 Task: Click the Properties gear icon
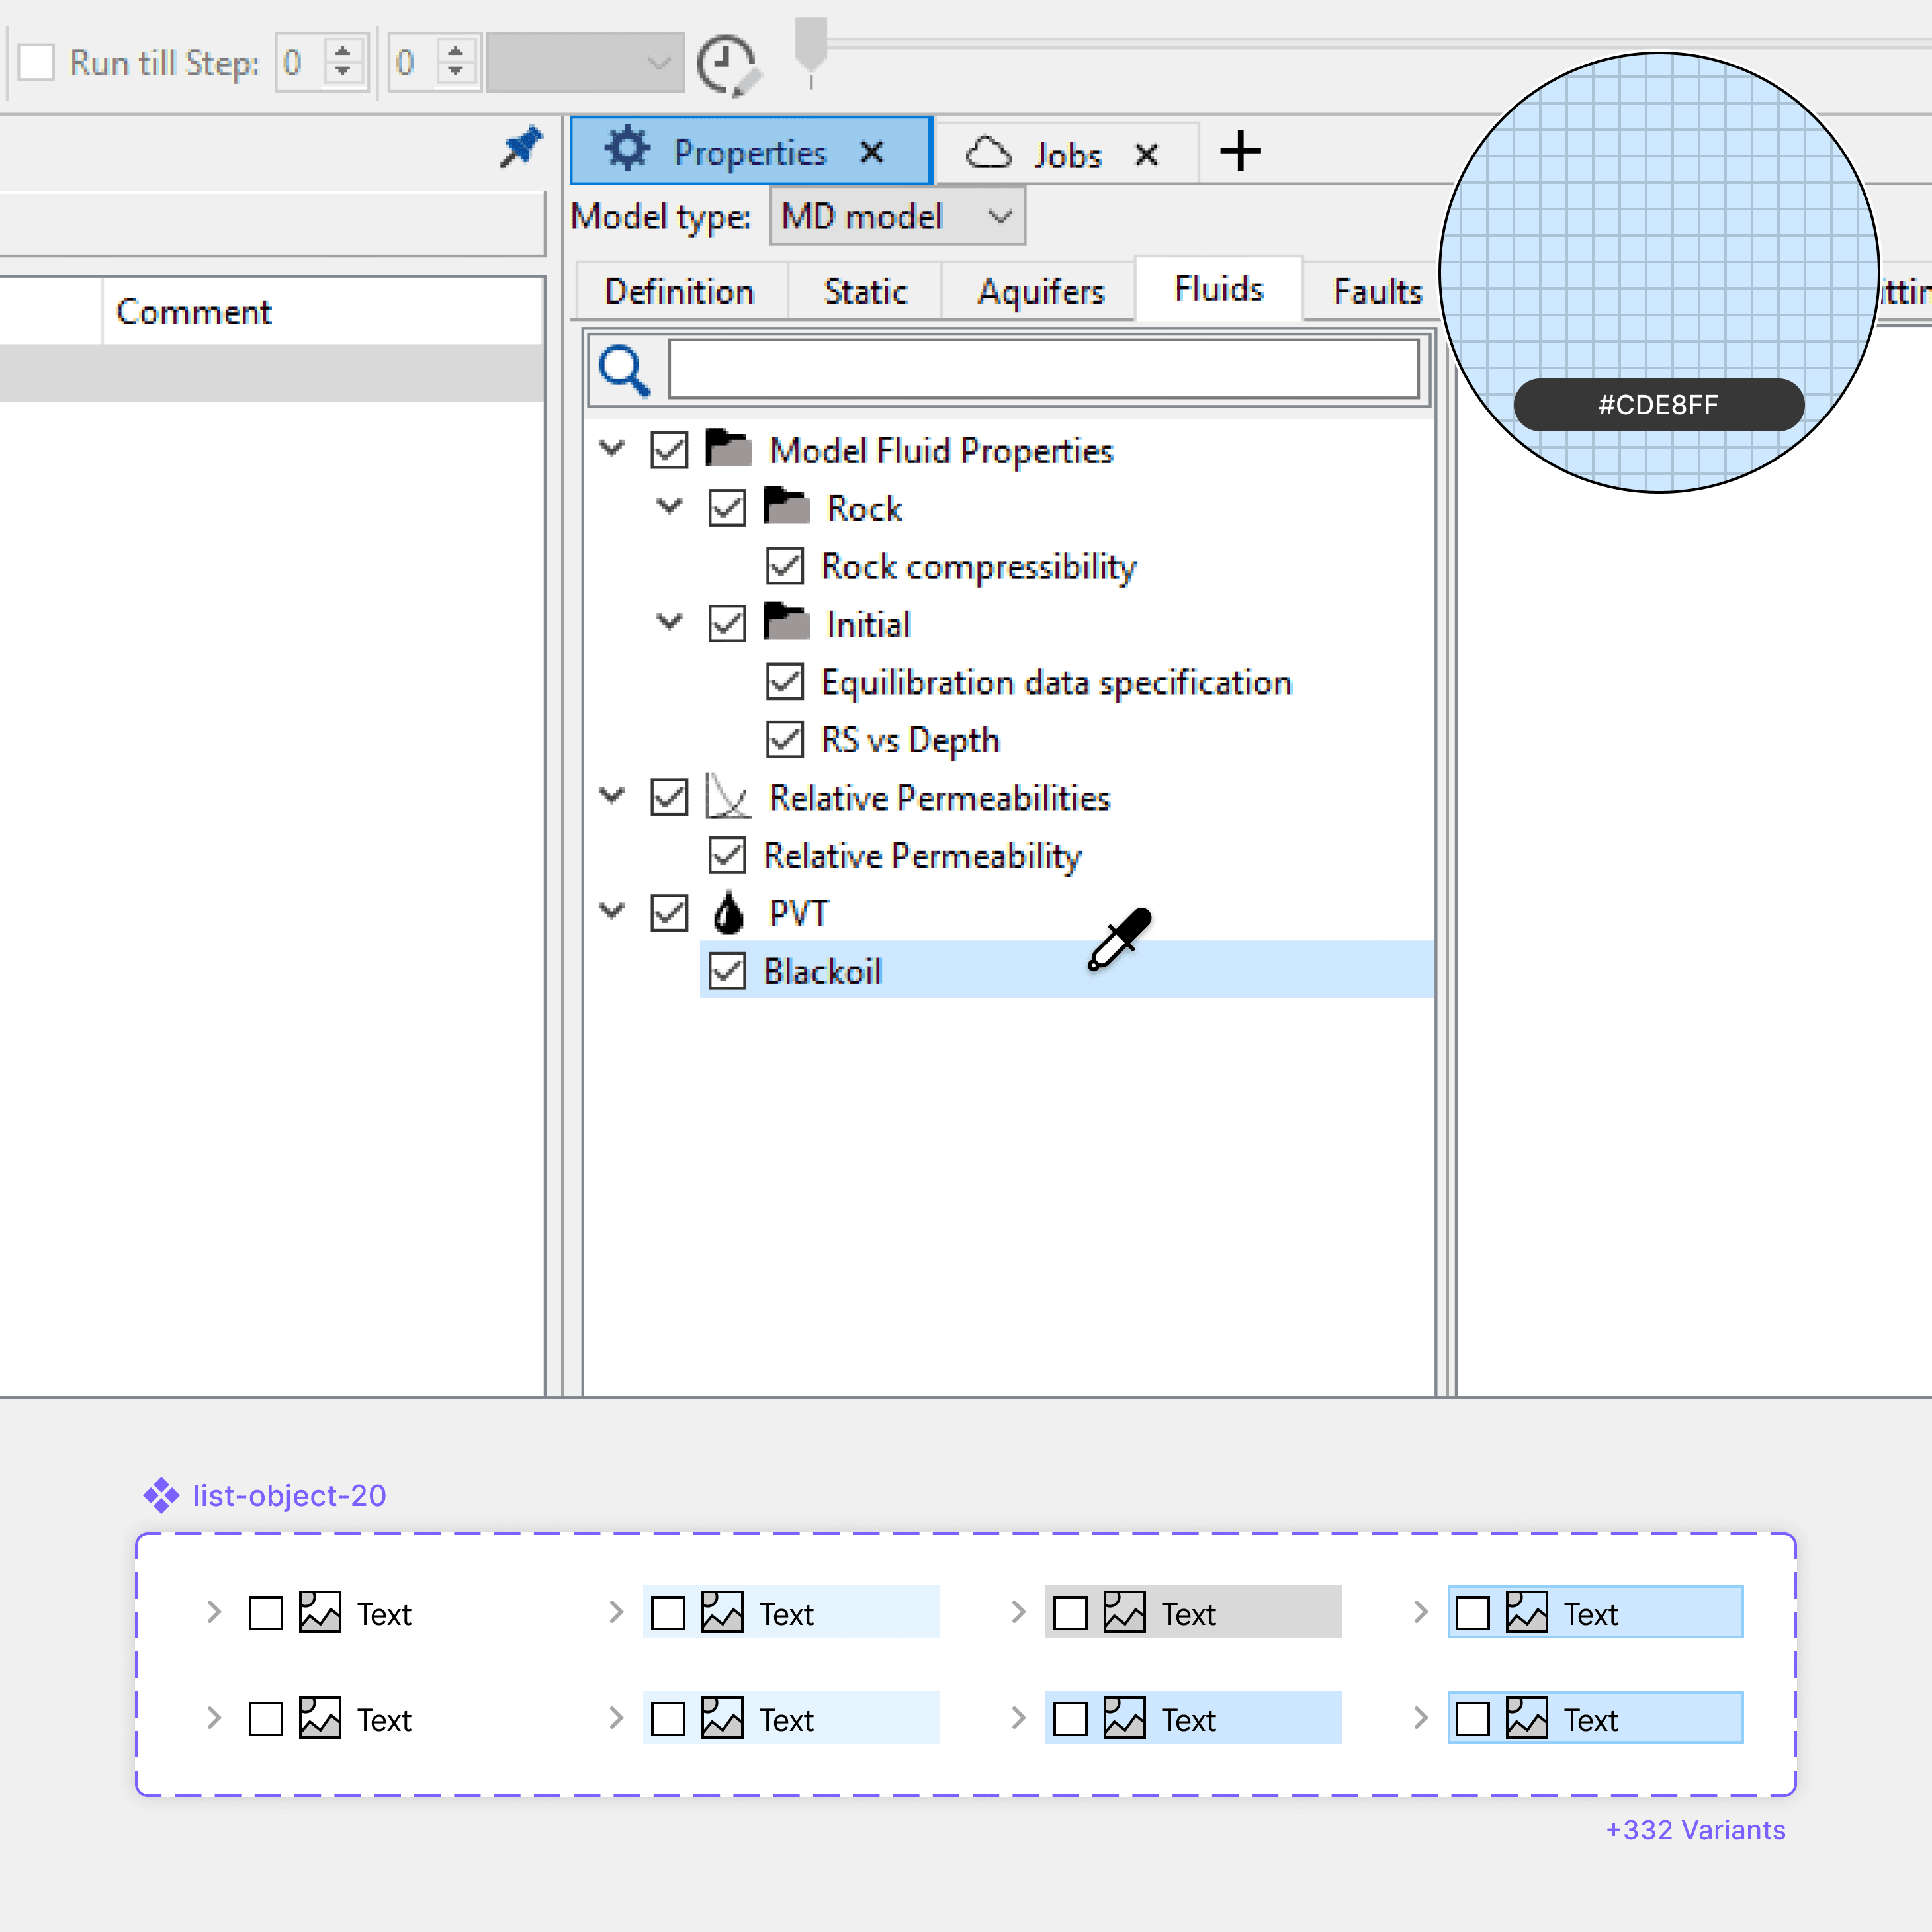(628, 150)
